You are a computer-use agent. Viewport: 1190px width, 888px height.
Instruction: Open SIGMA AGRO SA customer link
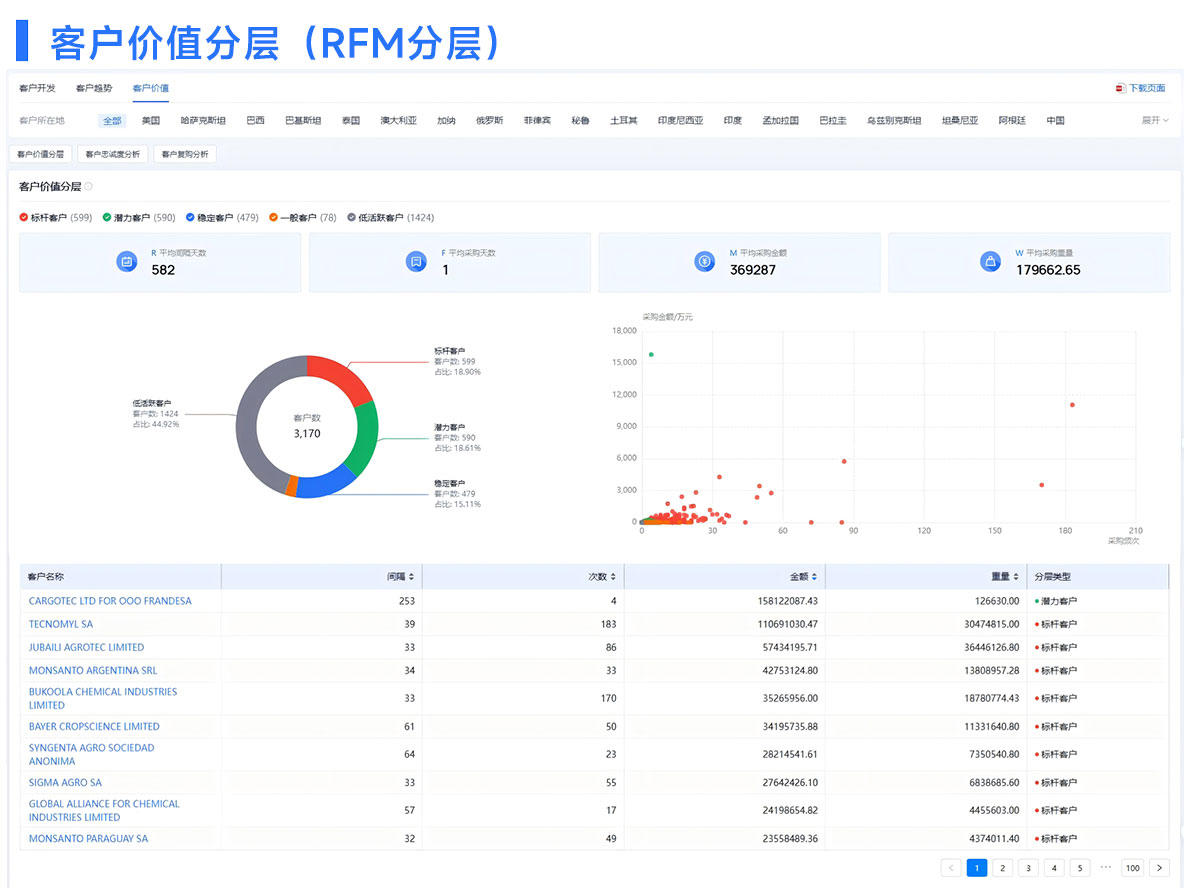pyautogui.click(x=65, y=783)
